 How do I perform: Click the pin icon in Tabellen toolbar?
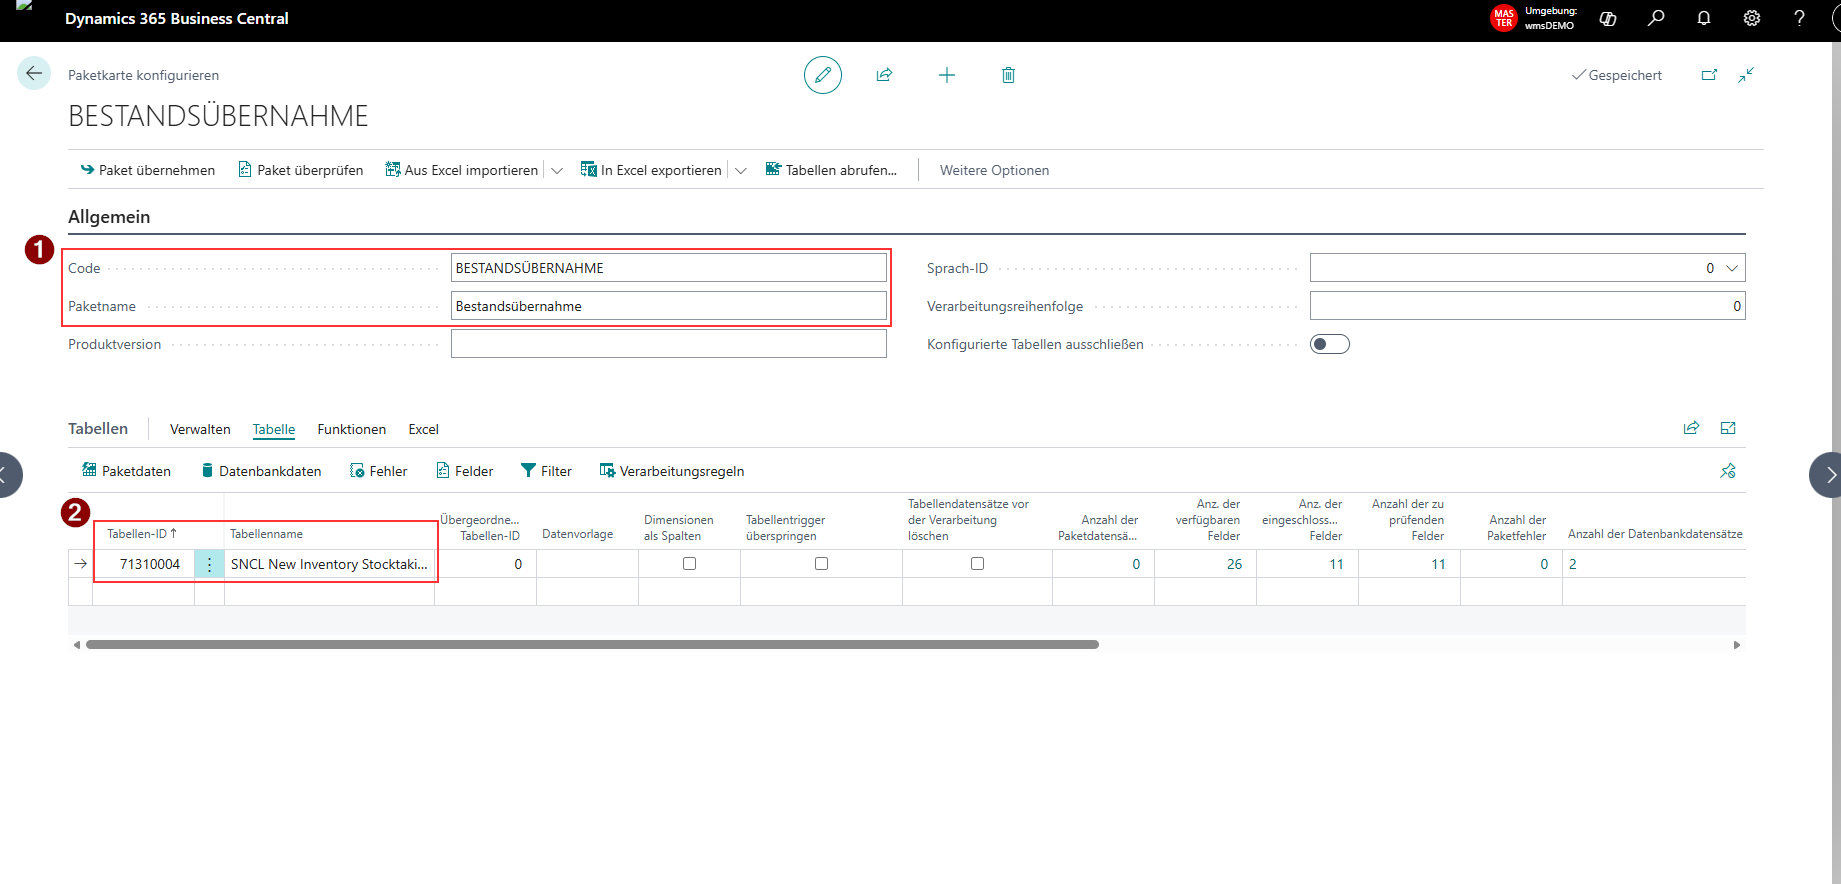click(1728, 471)
